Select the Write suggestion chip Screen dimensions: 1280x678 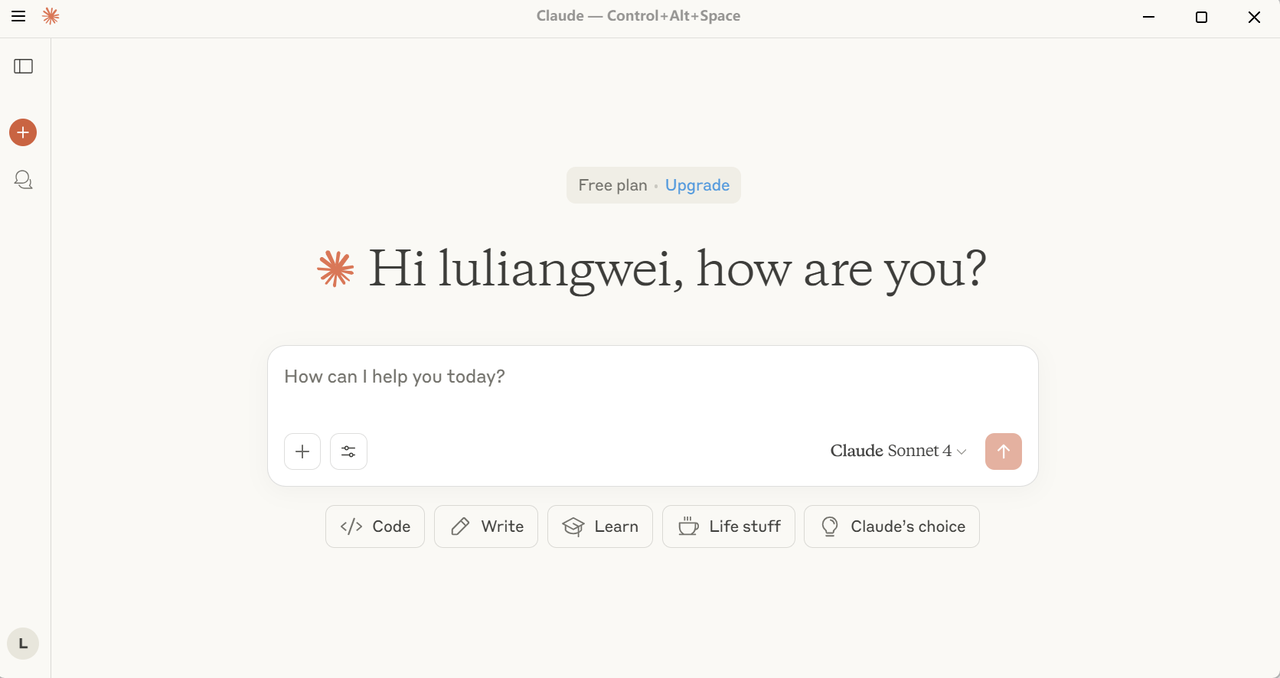click(x=486, y=526)
